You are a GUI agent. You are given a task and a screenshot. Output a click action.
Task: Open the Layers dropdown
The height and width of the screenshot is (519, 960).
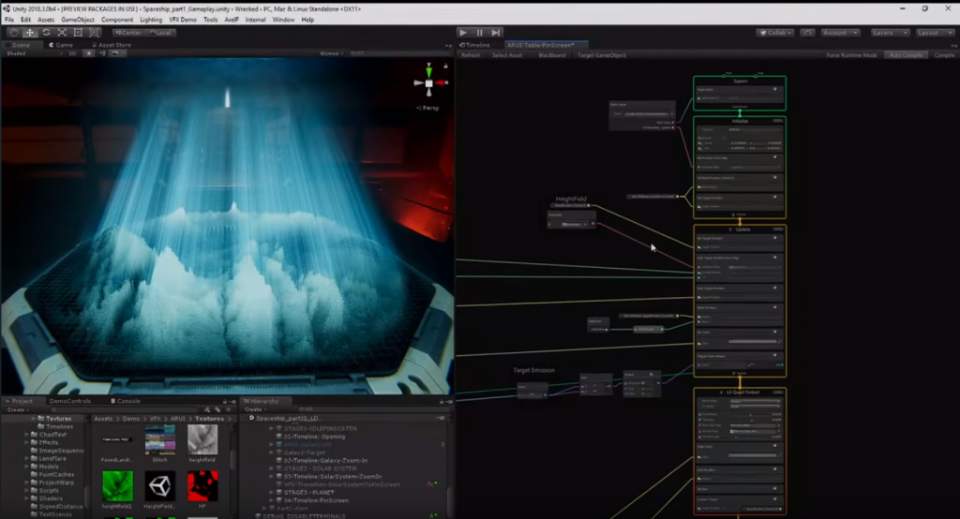click(890, 32)
